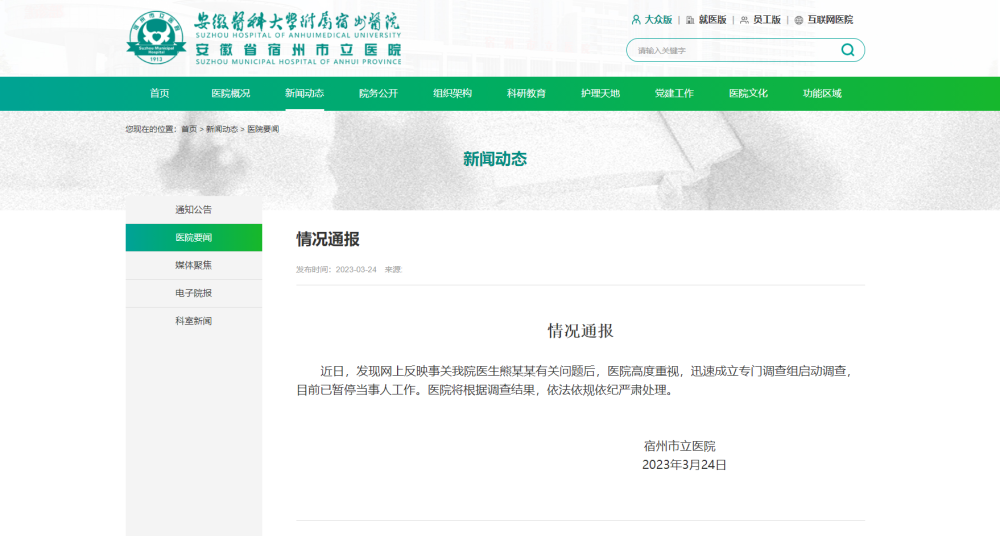Click the 来源 label text

tap(393, 269)
